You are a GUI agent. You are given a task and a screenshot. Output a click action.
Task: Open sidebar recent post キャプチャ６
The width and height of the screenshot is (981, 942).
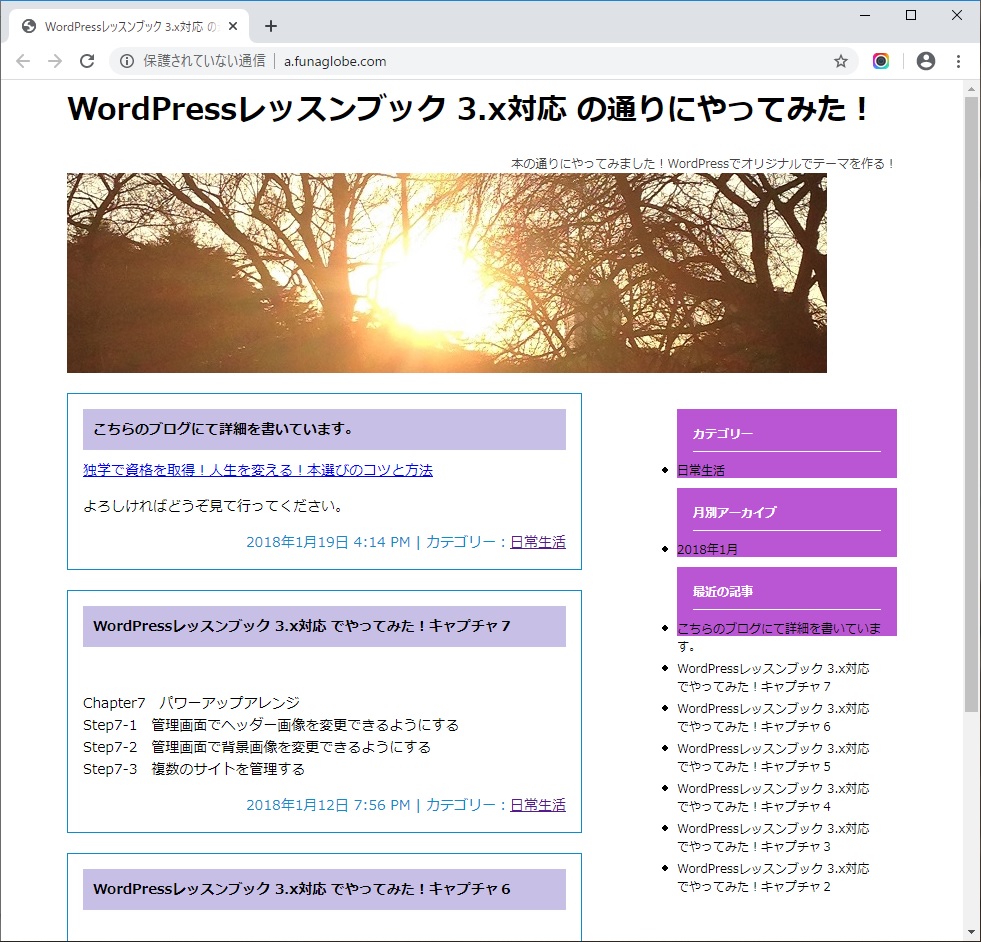[x=773, y=717]
